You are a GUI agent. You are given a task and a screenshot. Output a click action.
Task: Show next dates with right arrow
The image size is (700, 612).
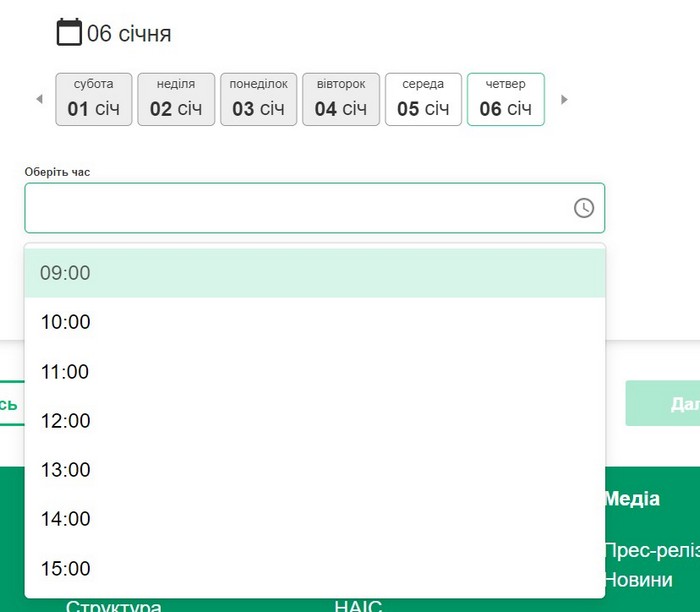pyautogui.click(x=564, y=100)
